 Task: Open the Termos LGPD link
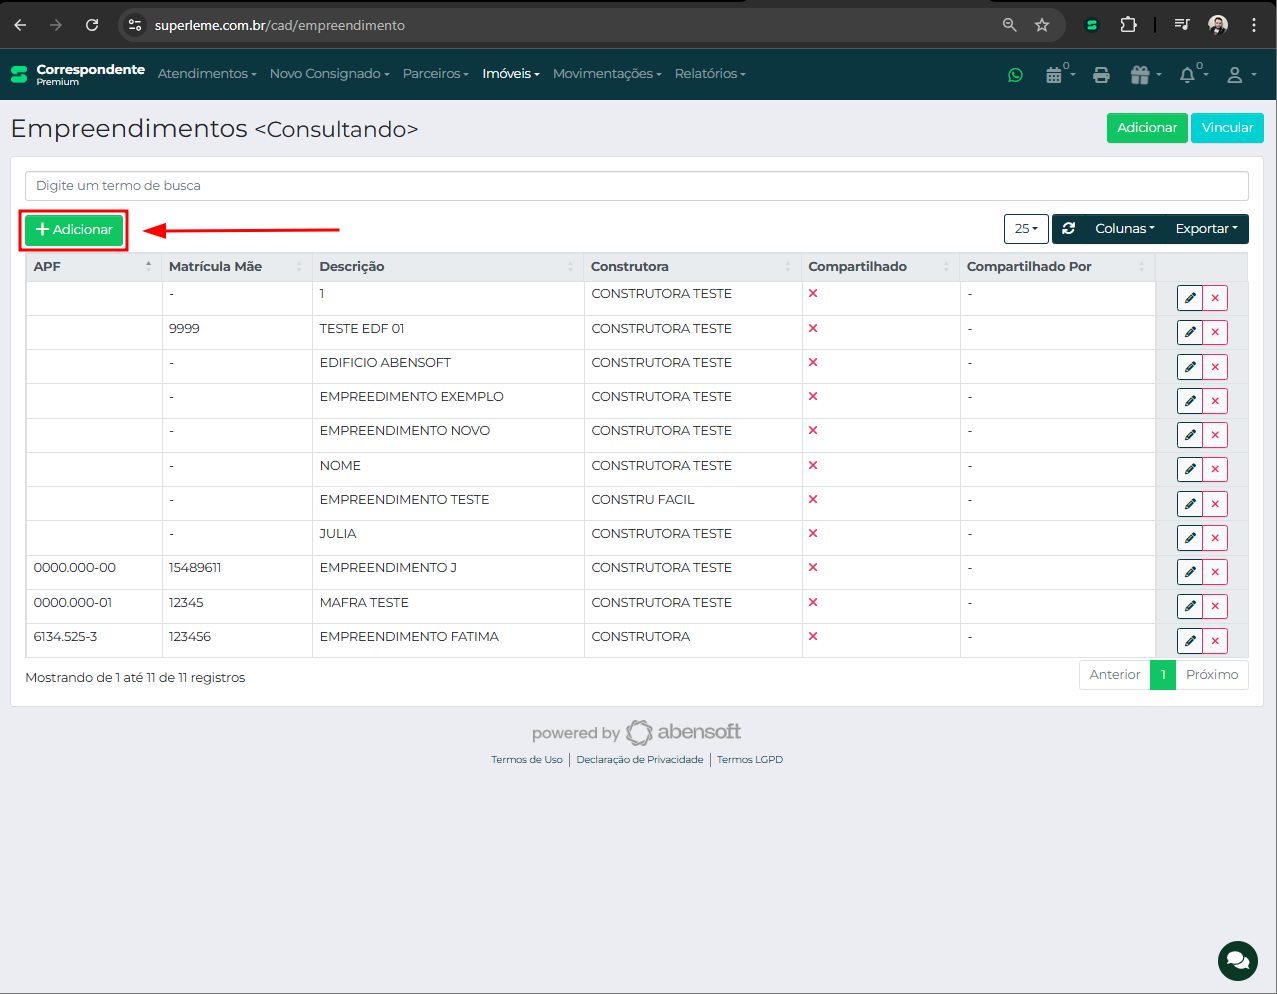point(749,760)
